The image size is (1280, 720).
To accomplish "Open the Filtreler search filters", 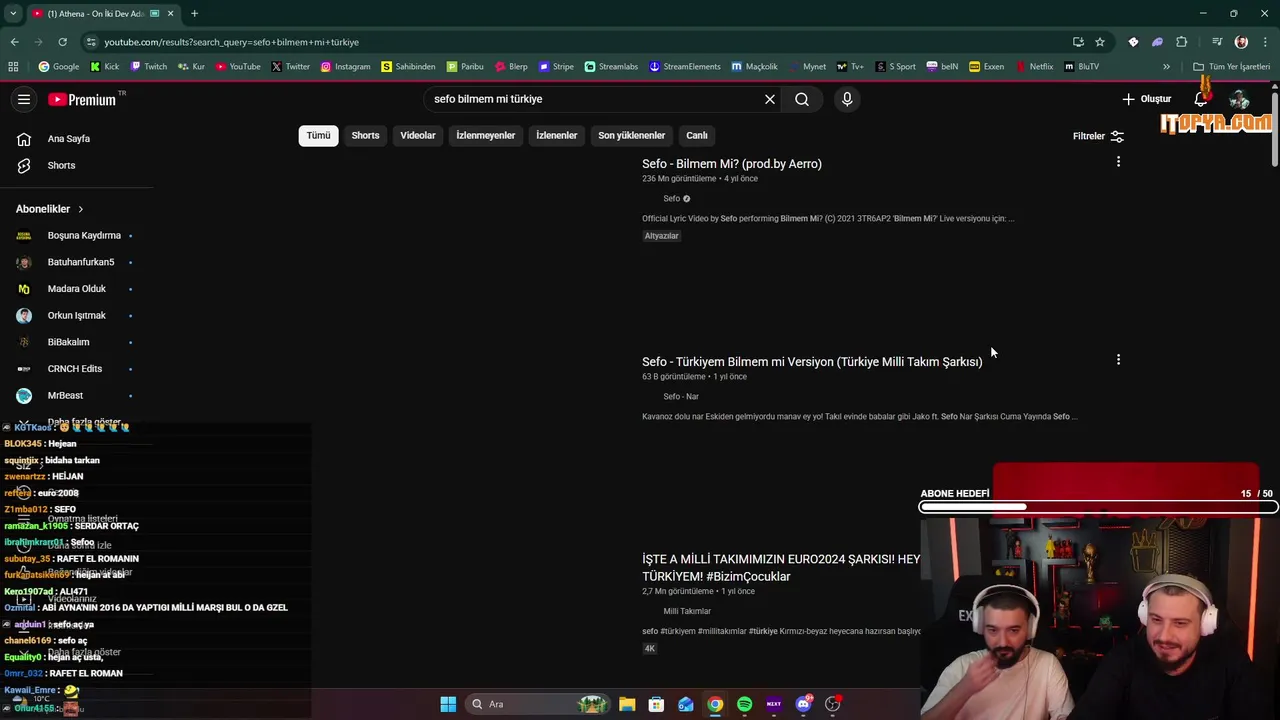I will coord(1098,136).
